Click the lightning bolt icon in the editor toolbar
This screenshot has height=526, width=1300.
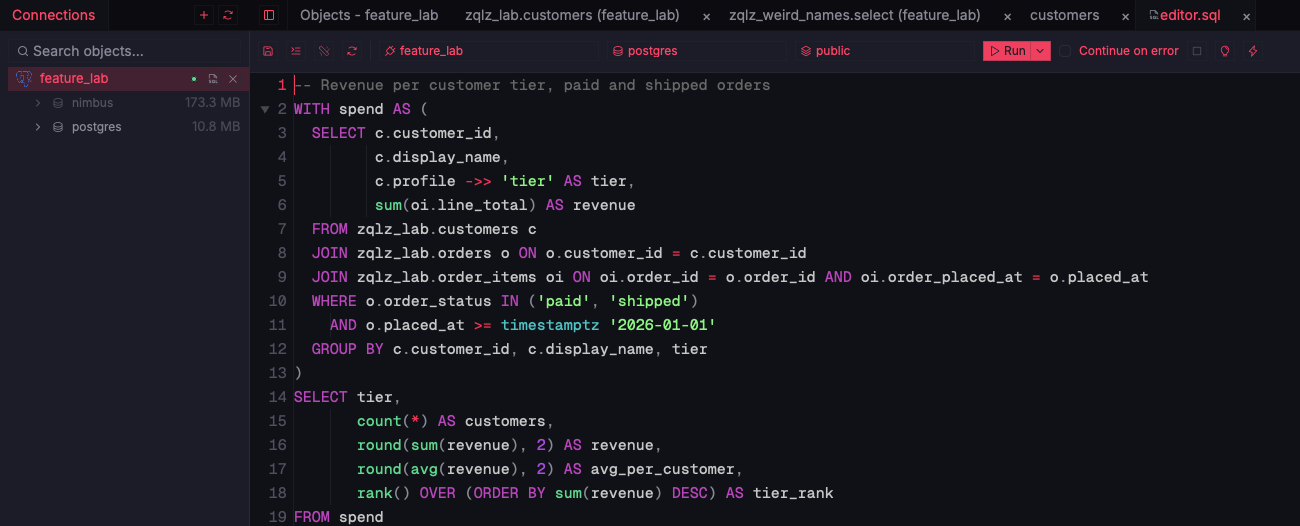[1253, 51]
